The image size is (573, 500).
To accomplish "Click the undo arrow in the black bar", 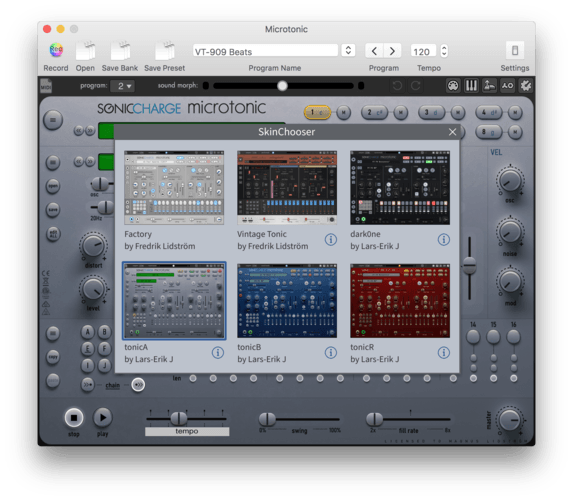I will (397, 86).
